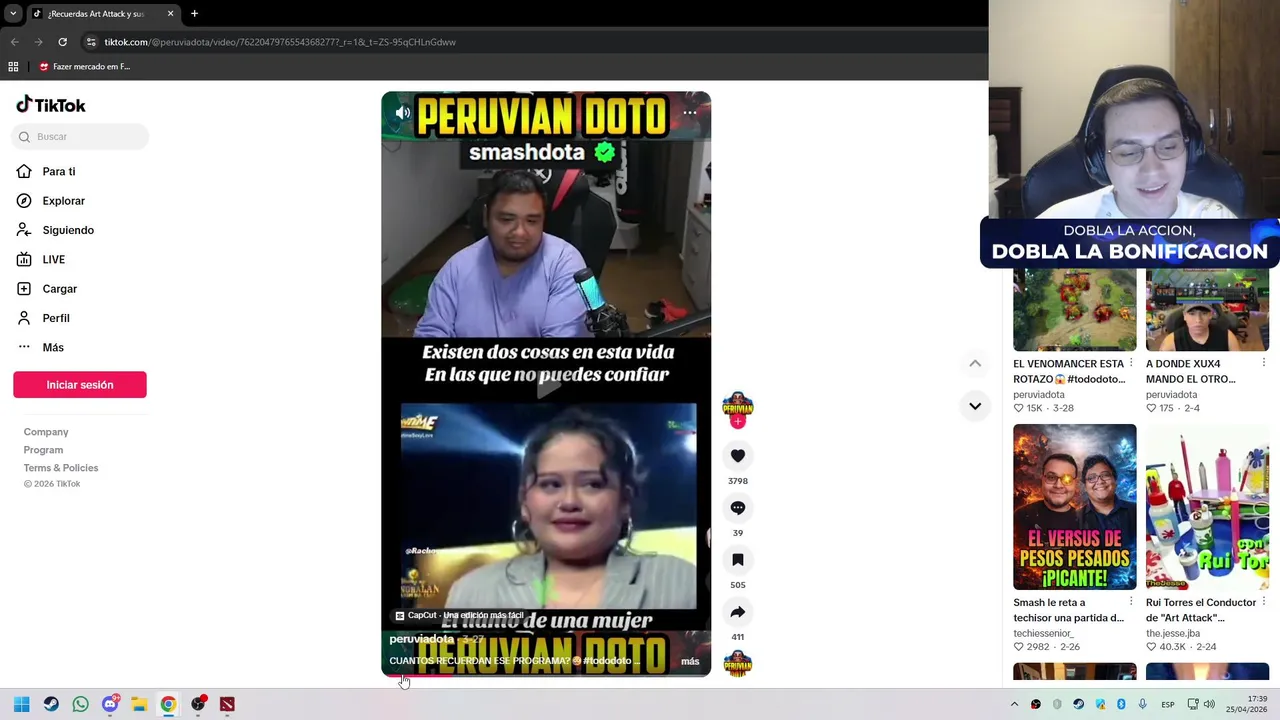Image resolution: width=1280 pixels, height=720 pixels.
Task: Play the video via center play icon
Action: pyautogui.click(x=546, y=384)
